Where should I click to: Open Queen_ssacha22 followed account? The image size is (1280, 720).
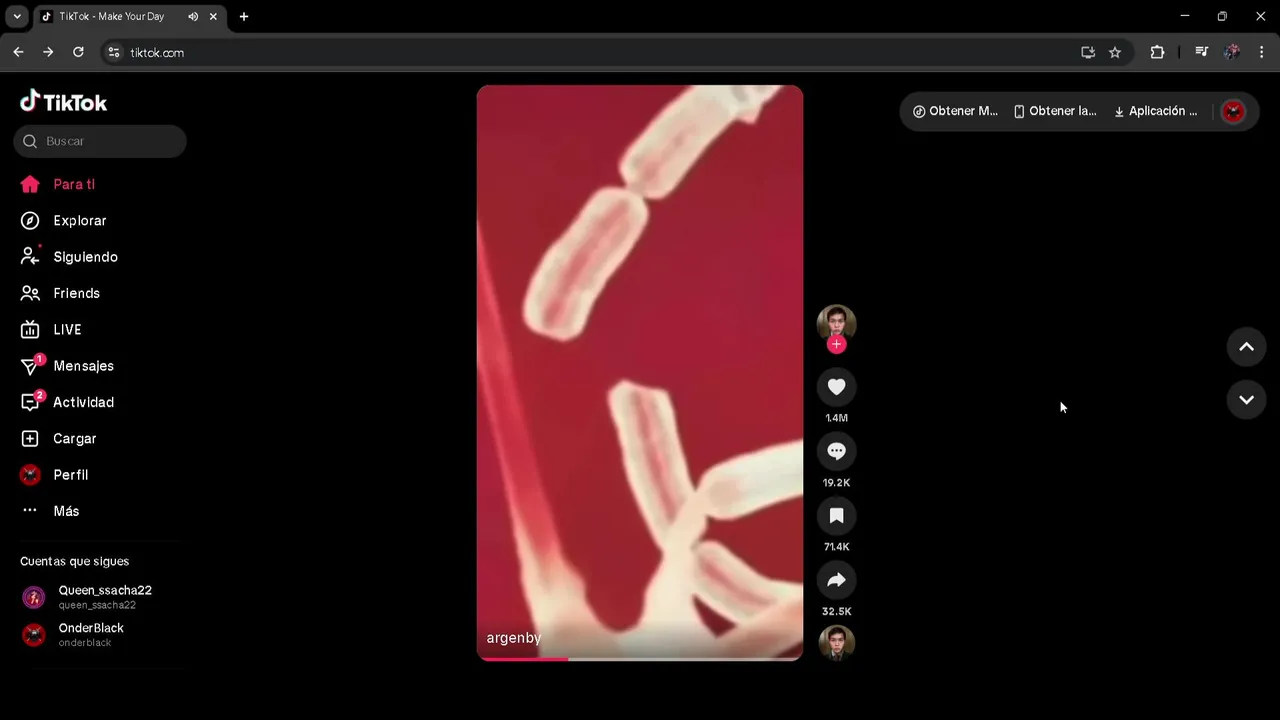coord(100,597)
